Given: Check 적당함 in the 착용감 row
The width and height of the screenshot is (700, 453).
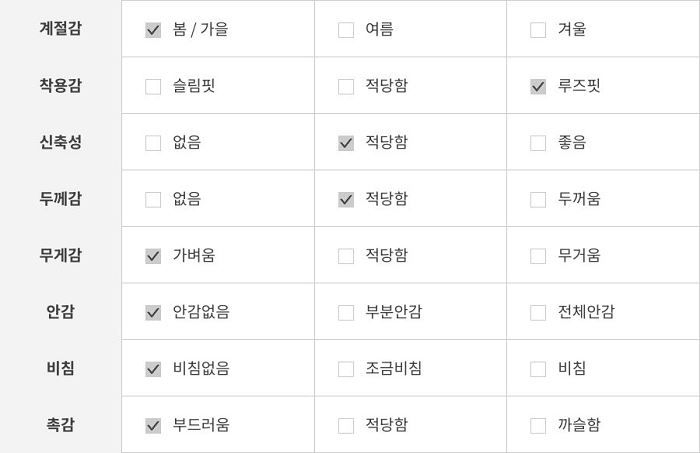Looking at the screenshot, I should (346, 87).
